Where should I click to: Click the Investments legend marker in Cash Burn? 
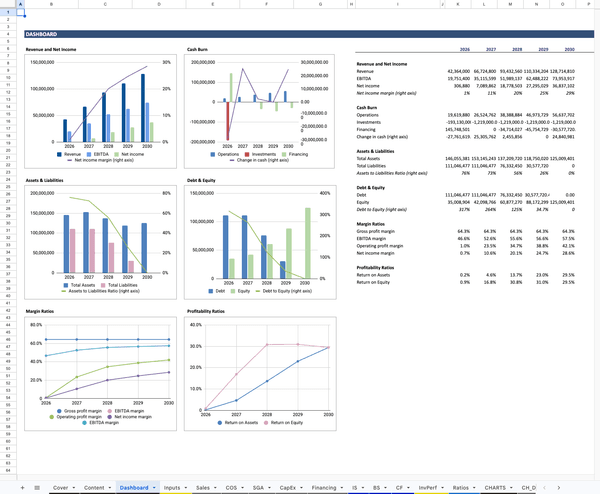(x=250, y=155)
